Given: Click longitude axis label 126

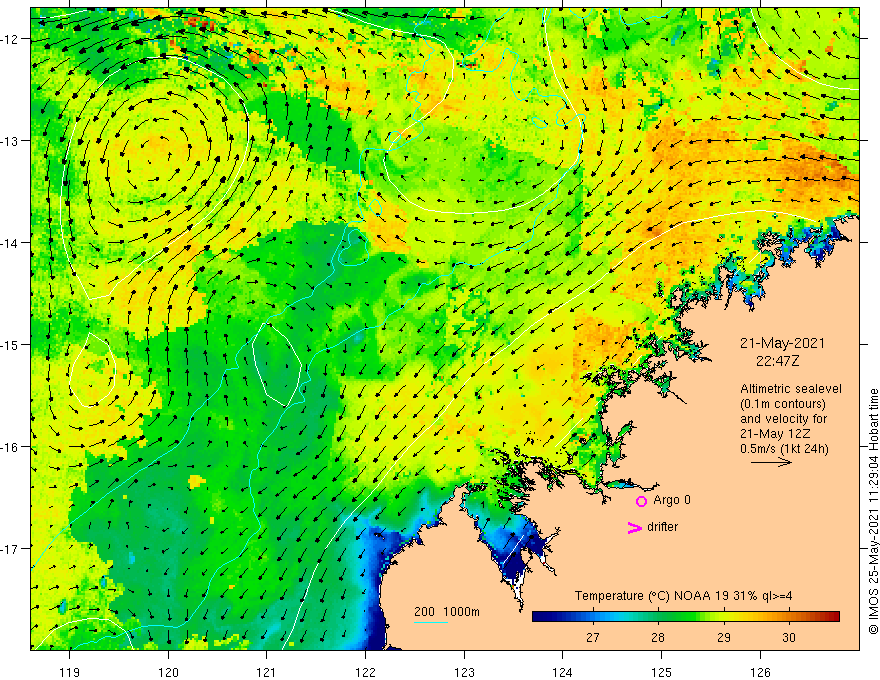Looking at the screenshot, I should point(760,672).
